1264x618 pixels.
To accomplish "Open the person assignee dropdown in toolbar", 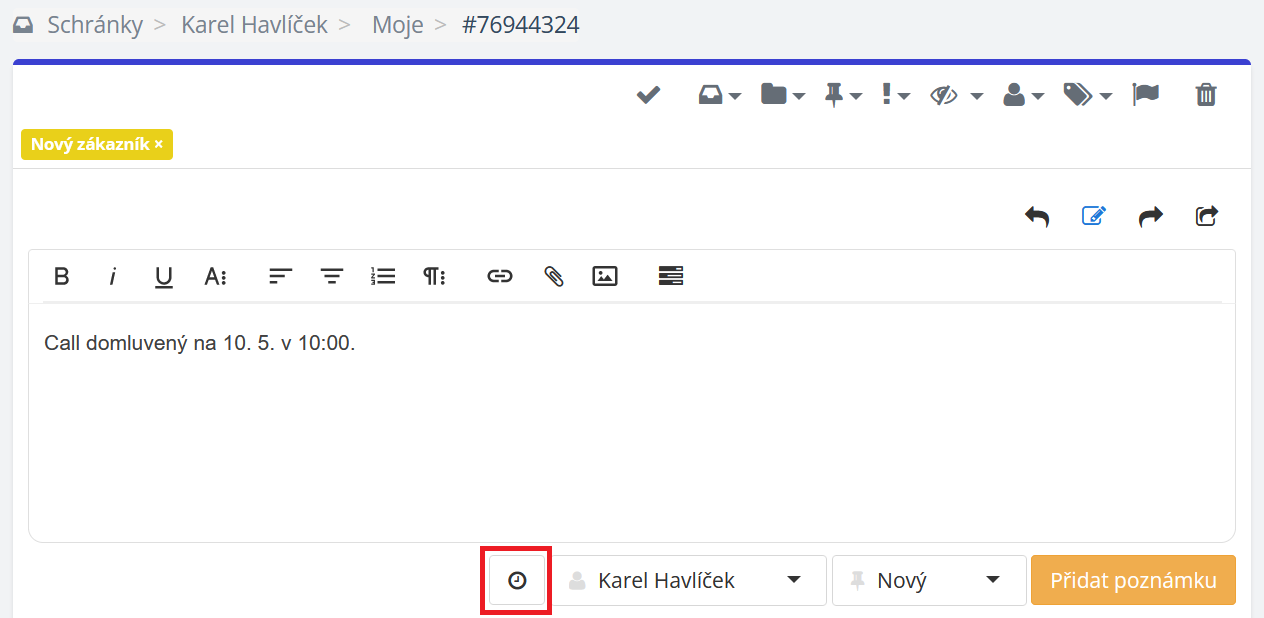I will (x=1023, y=95).
